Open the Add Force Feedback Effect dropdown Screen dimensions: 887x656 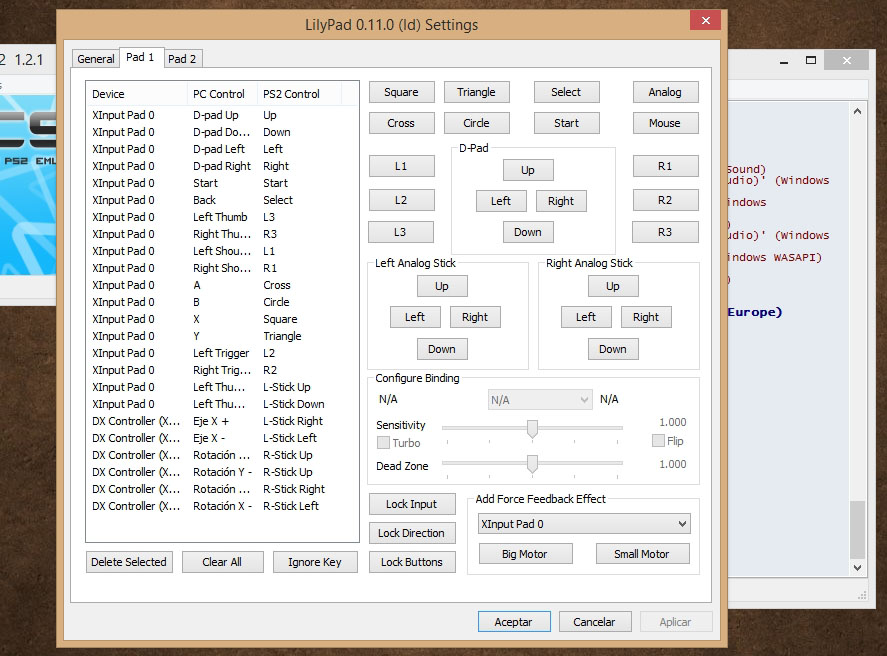(584, 523)
